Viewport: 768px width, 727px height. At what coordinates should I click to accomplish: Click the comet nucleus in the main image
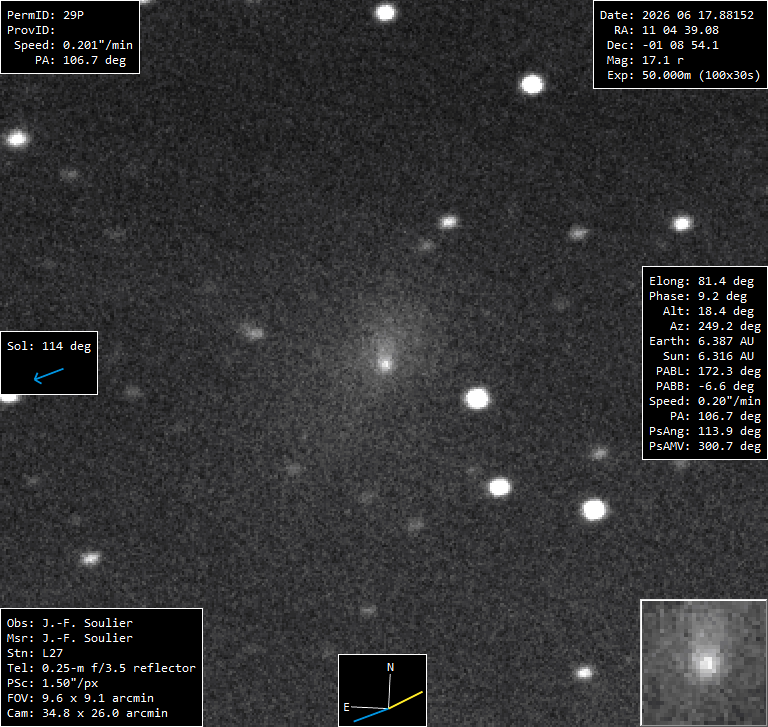pos(385,364)
